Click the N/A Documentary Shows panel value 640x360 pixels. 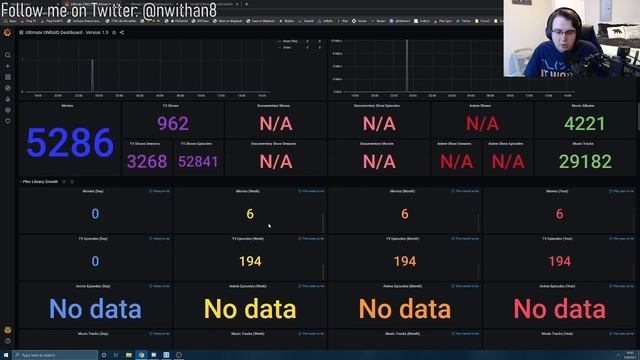276,124
